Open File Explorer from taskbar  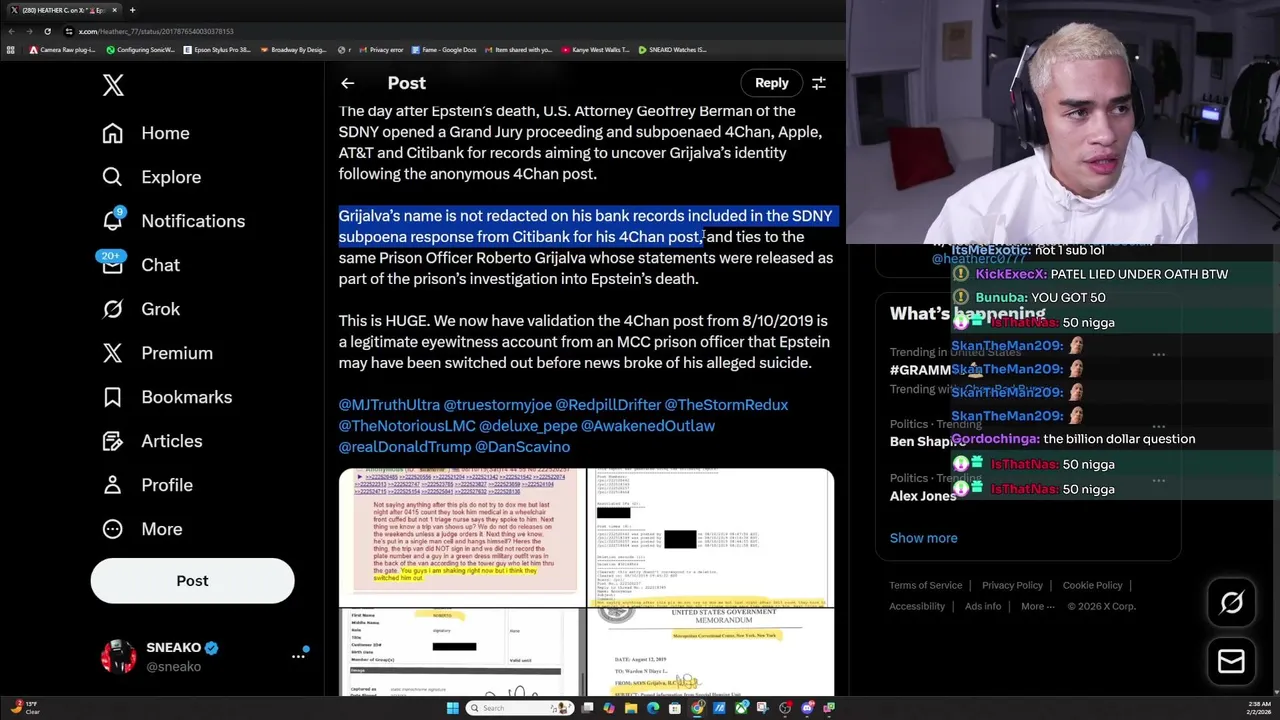tap(631, 708)
